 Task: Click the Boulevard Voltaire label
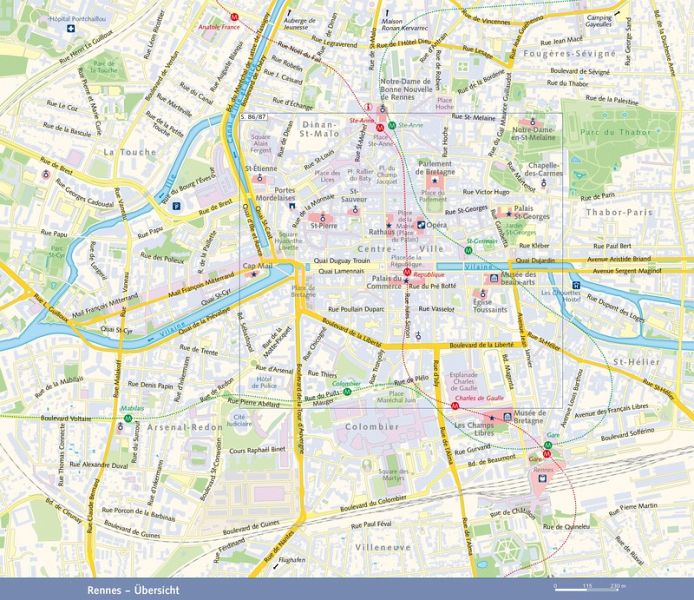click(66, 418)
